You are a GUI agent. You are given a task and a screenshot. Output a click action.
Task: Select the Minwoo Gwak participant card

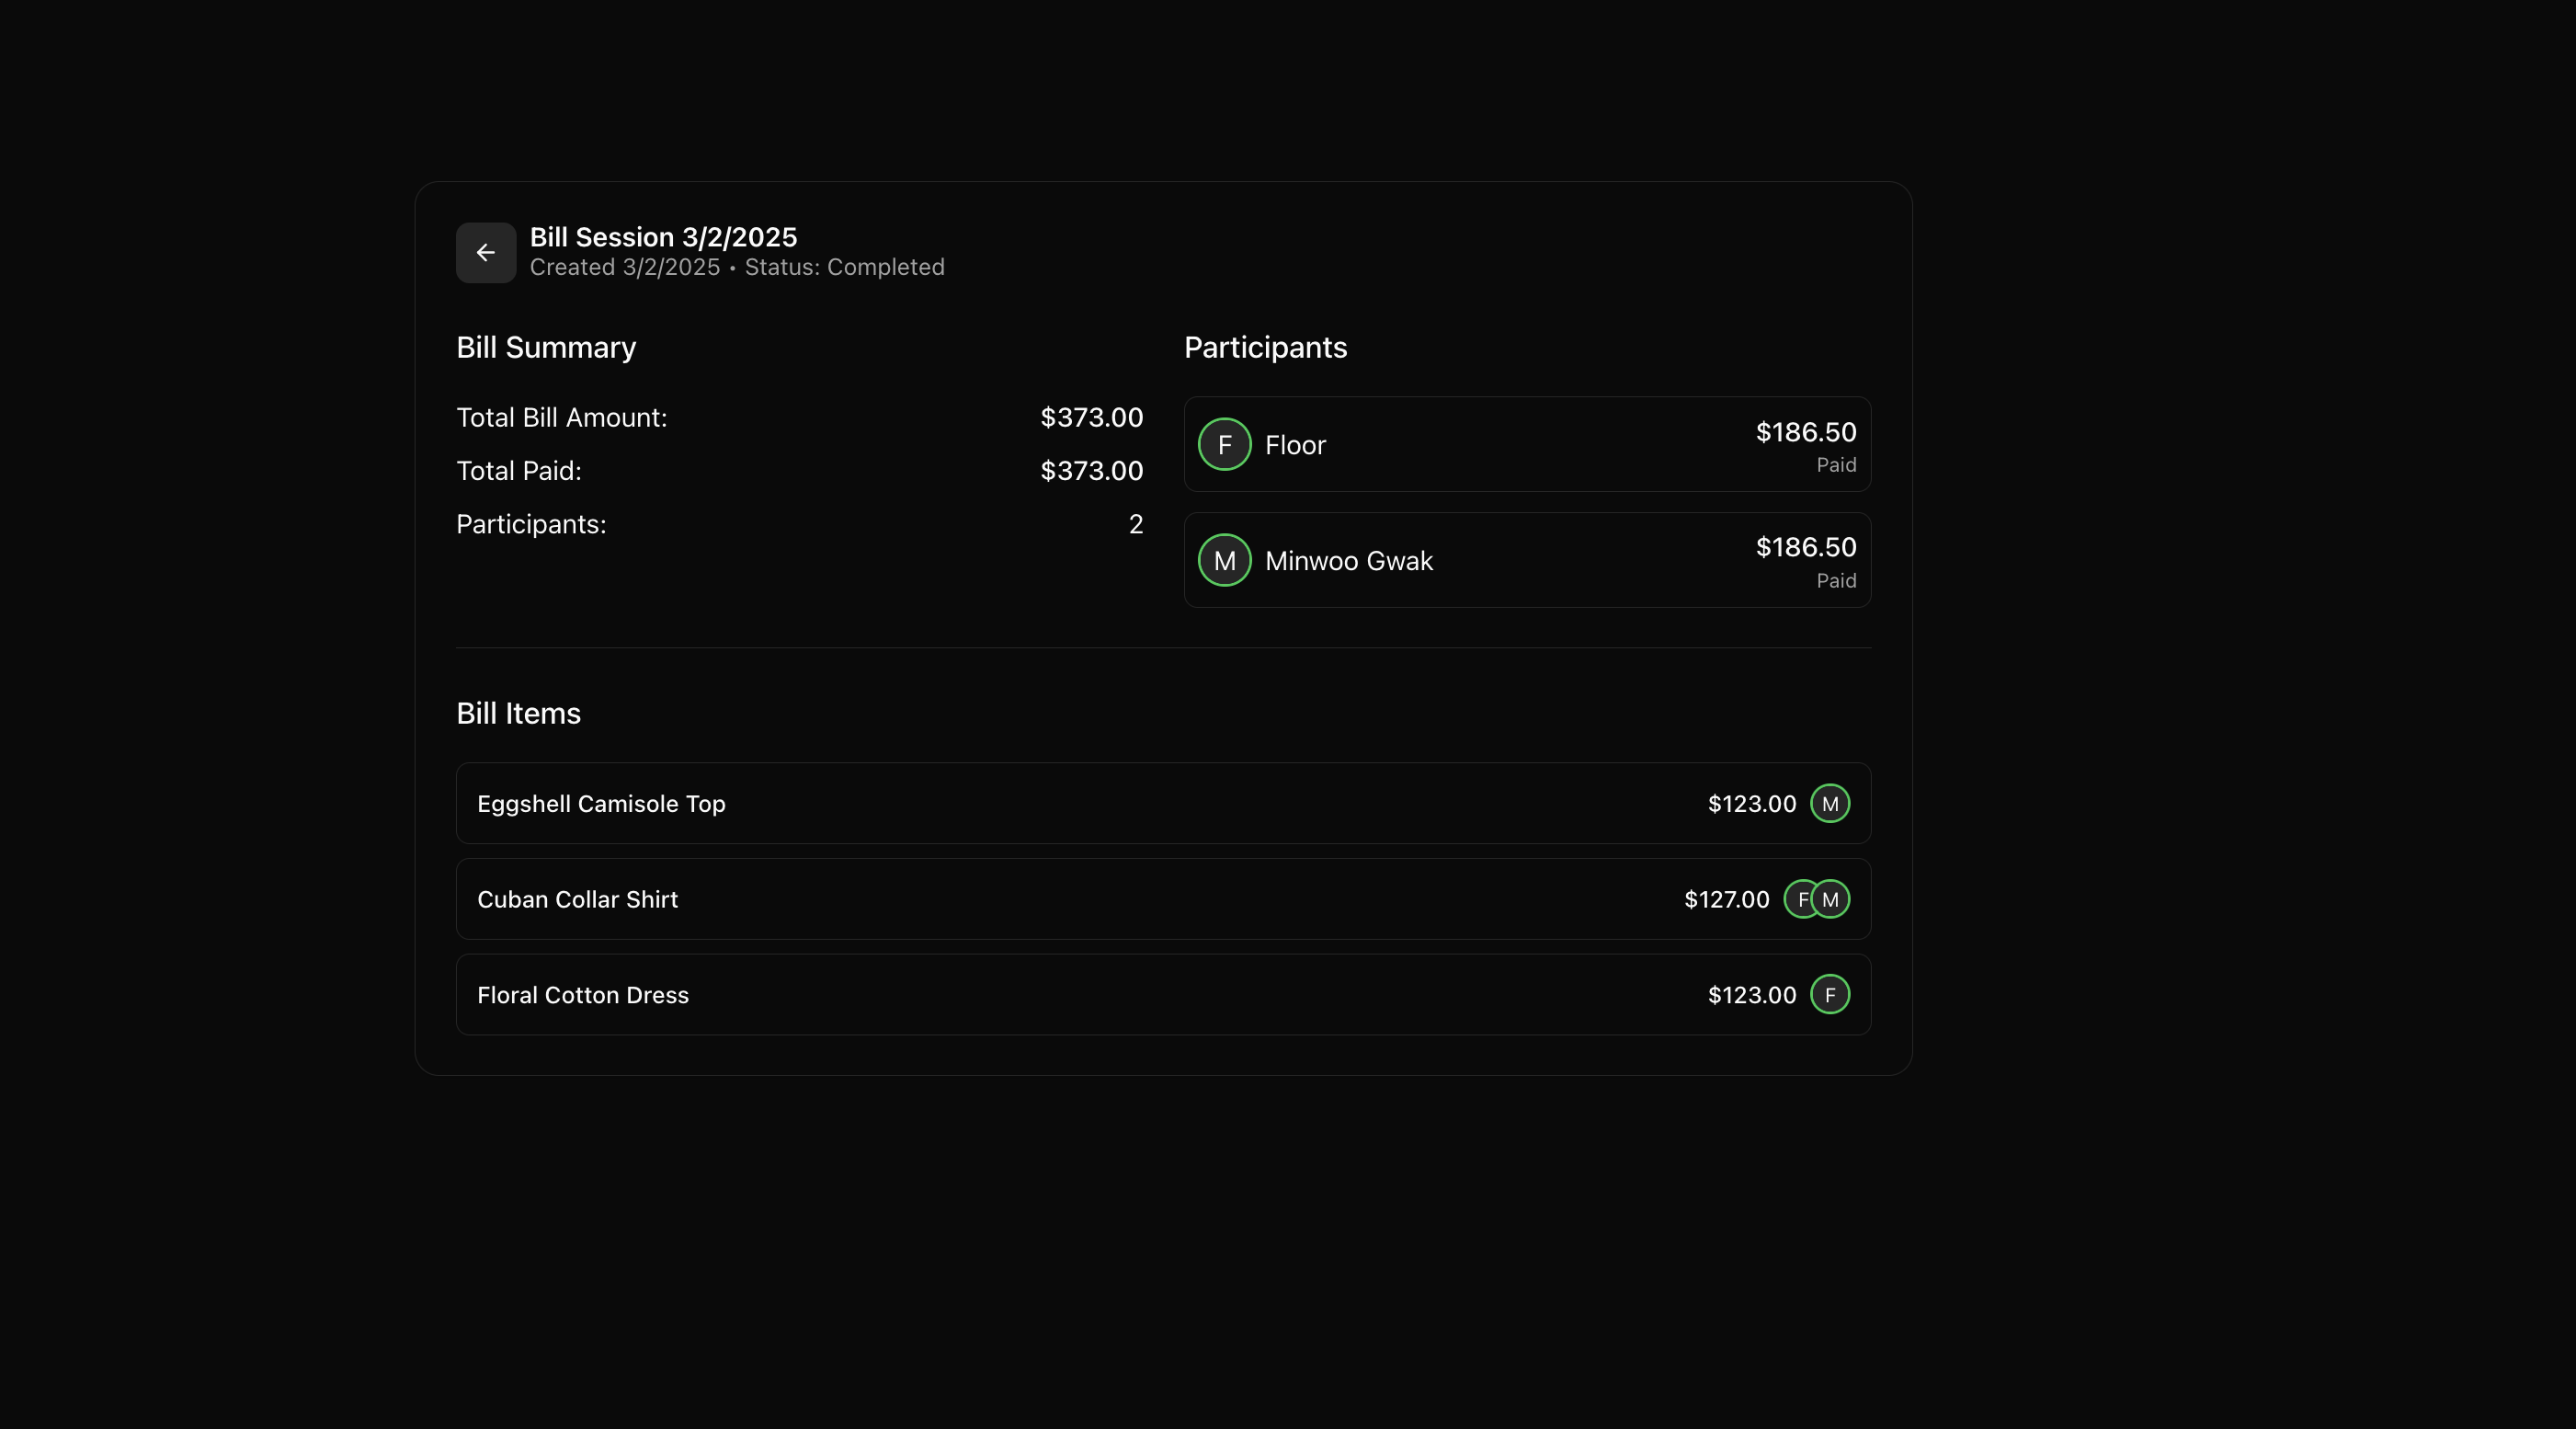(x=1526, y=560)
